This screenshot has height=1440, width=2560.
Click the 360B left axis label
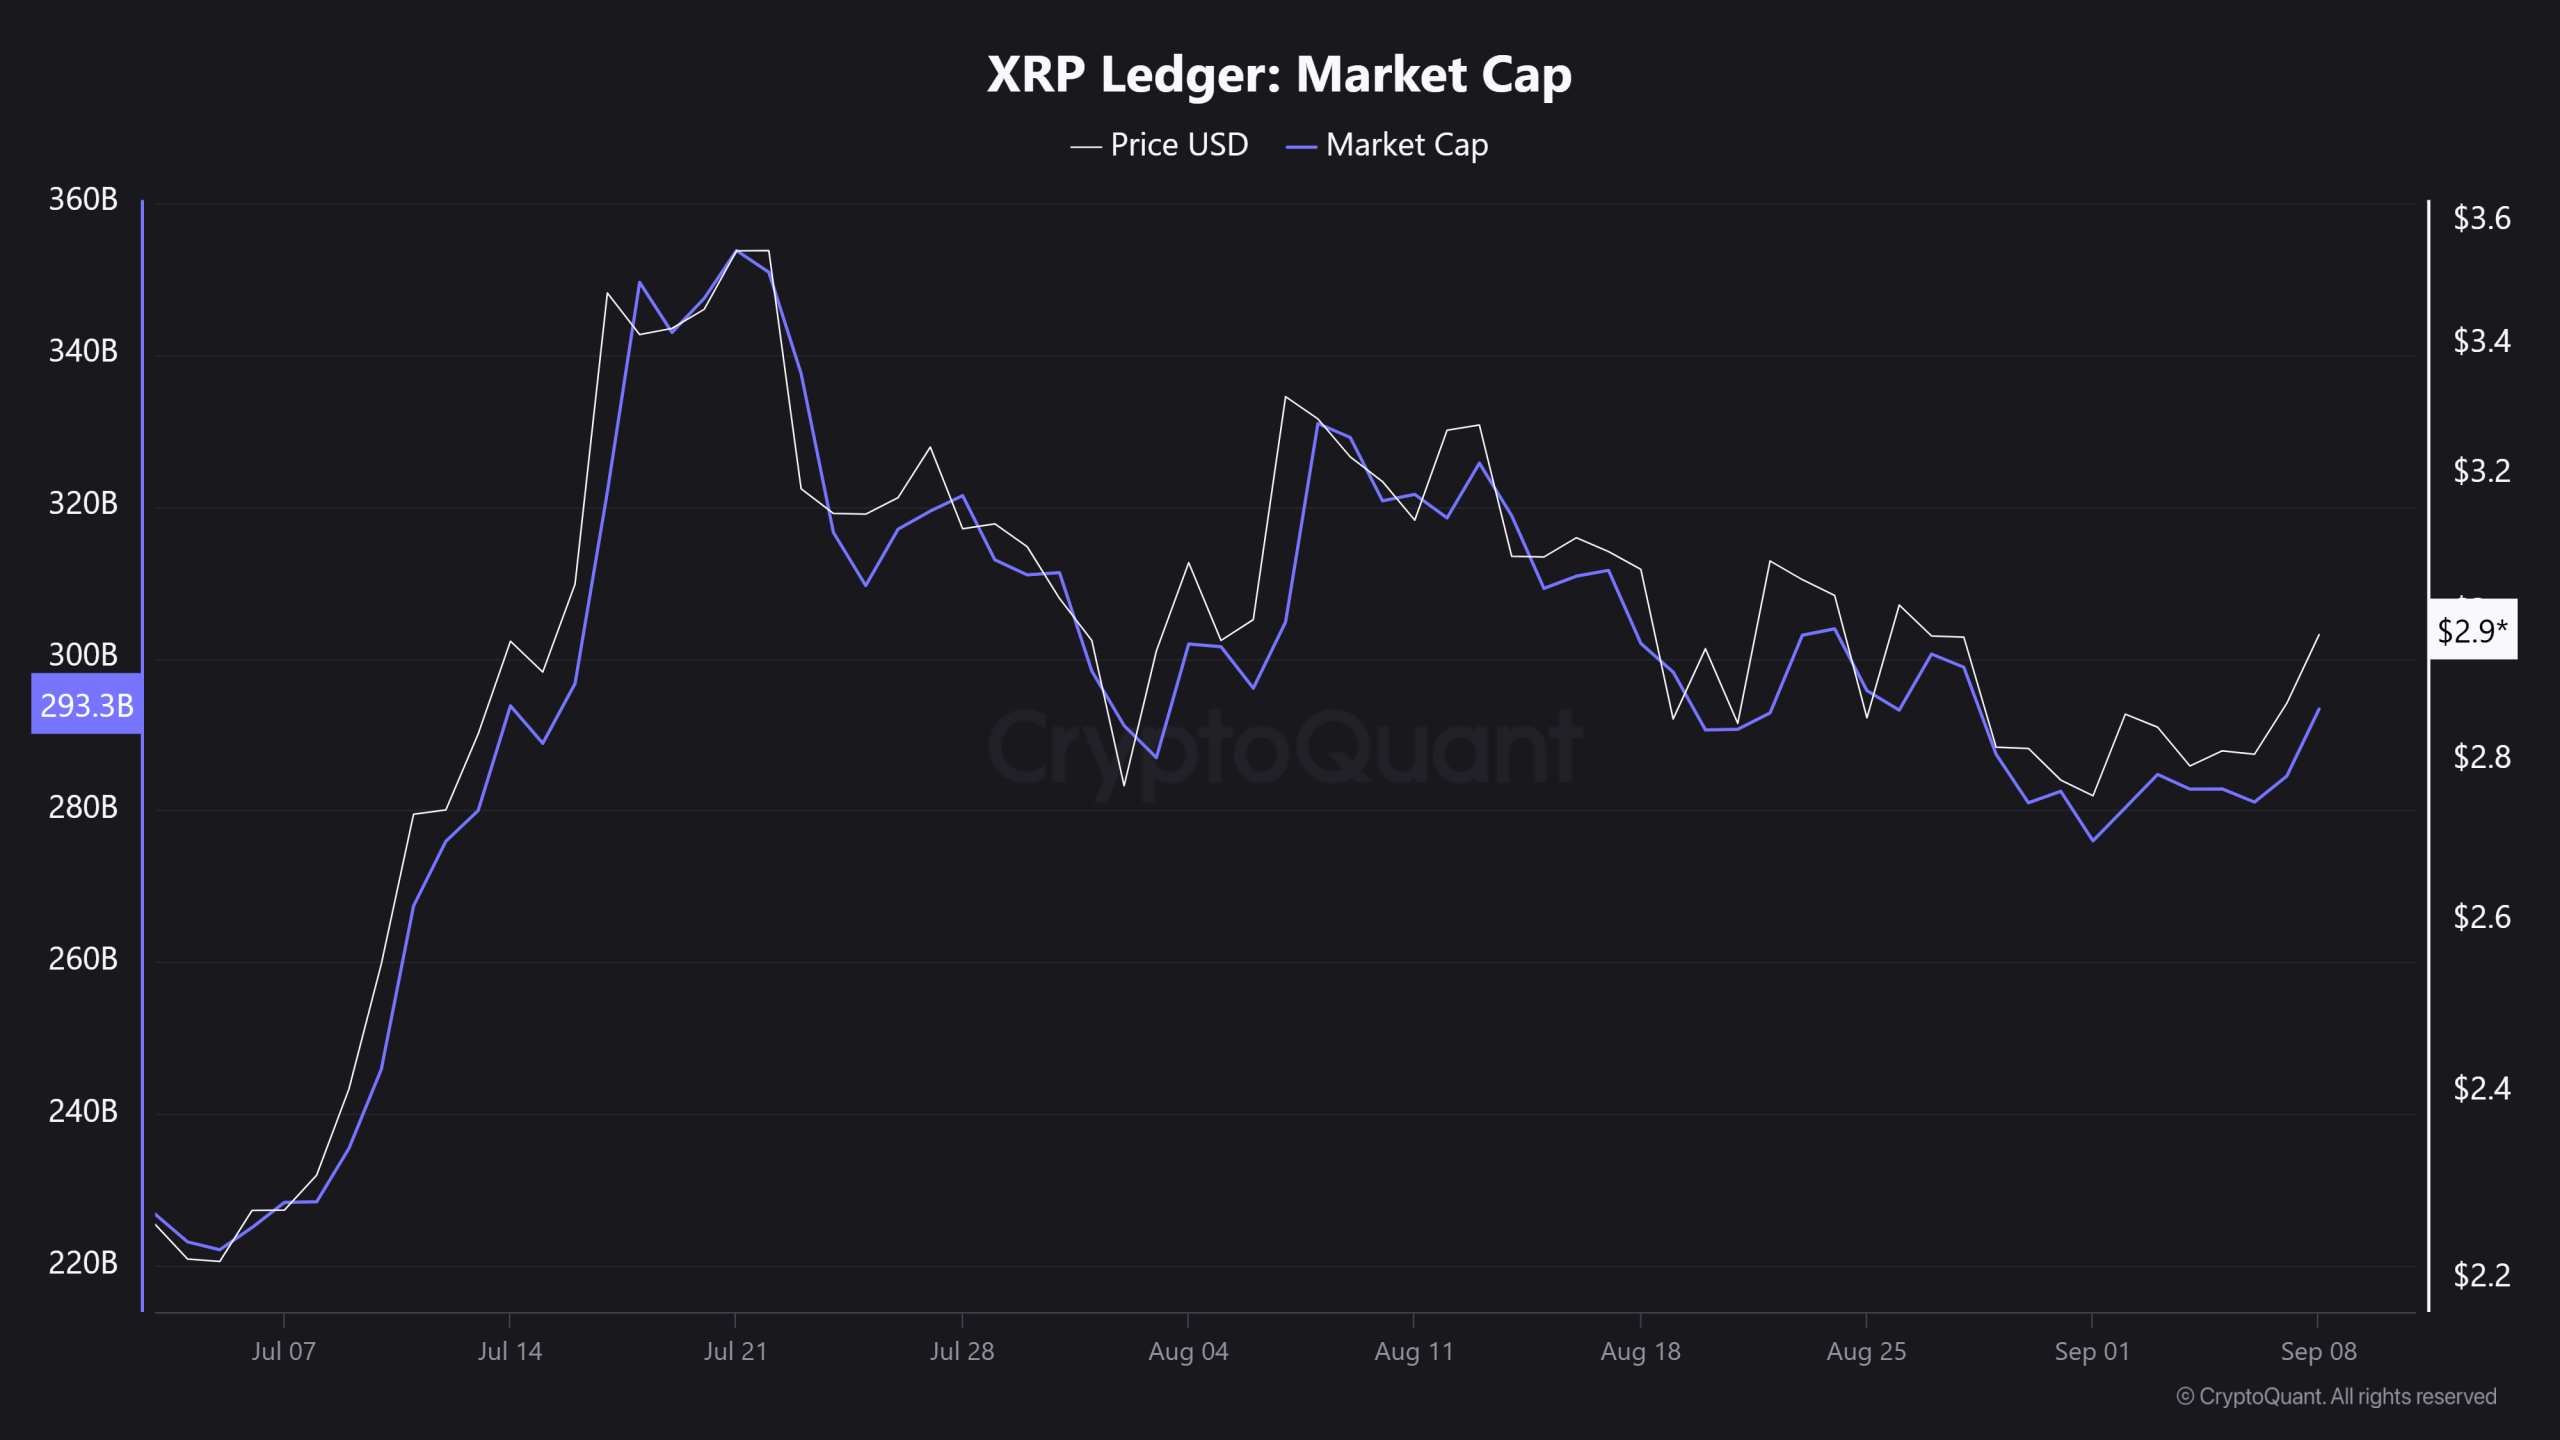[83, 199]
